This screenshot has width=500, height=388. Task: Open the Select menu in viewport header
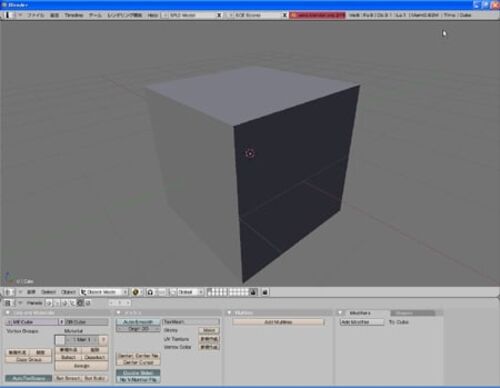coord(48,292)
